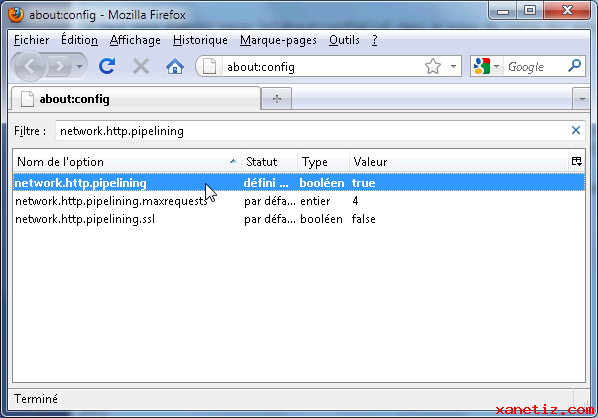Viewport: 598px width, 418px height.
Task: Maximize the Firefox window
Action: pyautogui.click(x=530, y=11)
